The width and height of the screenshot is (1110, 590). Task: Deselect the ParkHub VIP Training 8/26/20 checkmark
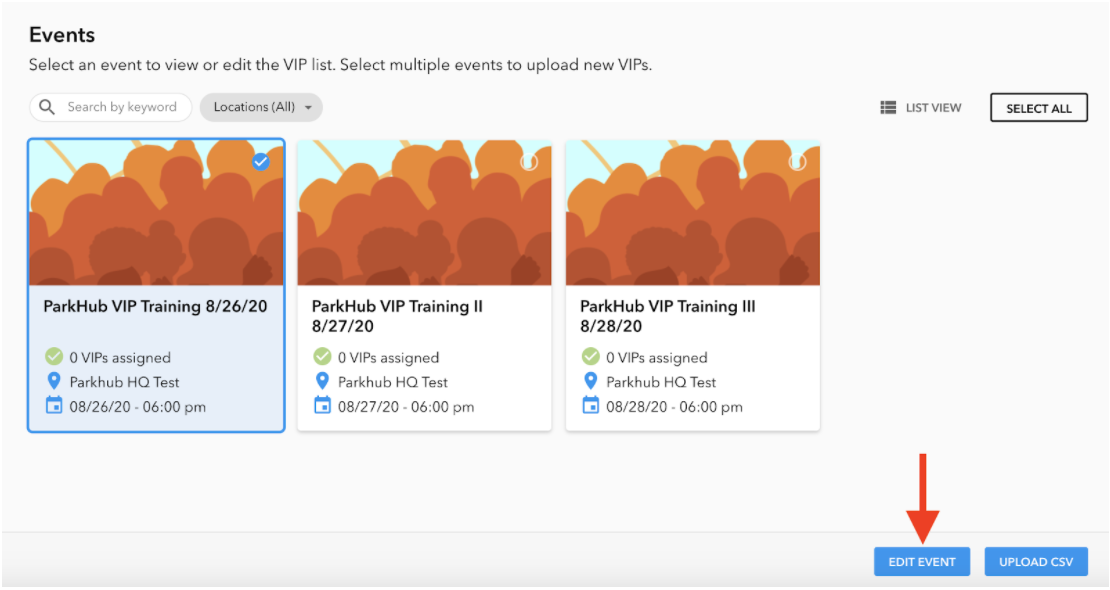coord(261,162)
